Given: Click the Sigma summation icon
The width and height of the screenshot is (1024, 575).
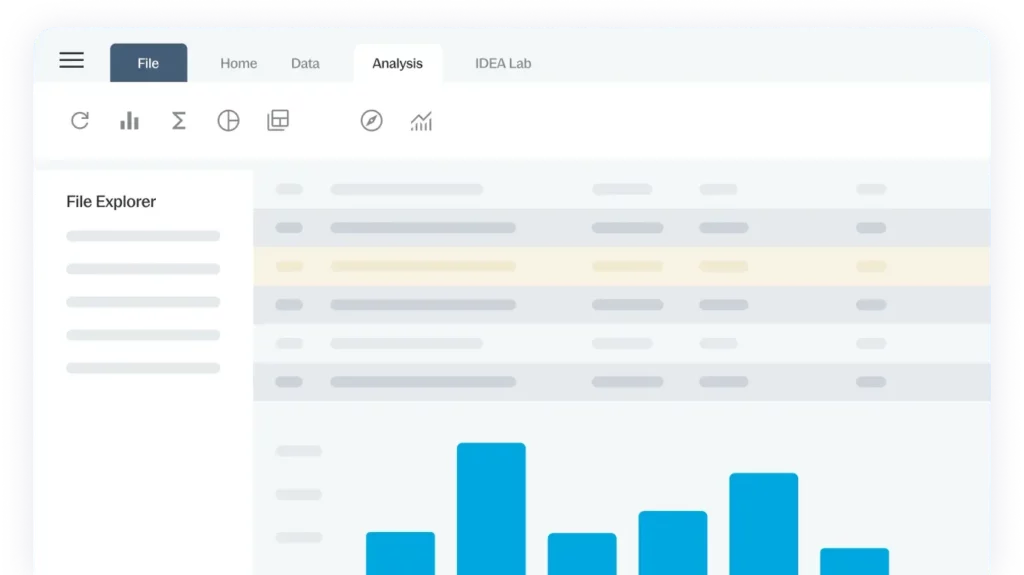Looking at the screenshot, I should (179, 121).
